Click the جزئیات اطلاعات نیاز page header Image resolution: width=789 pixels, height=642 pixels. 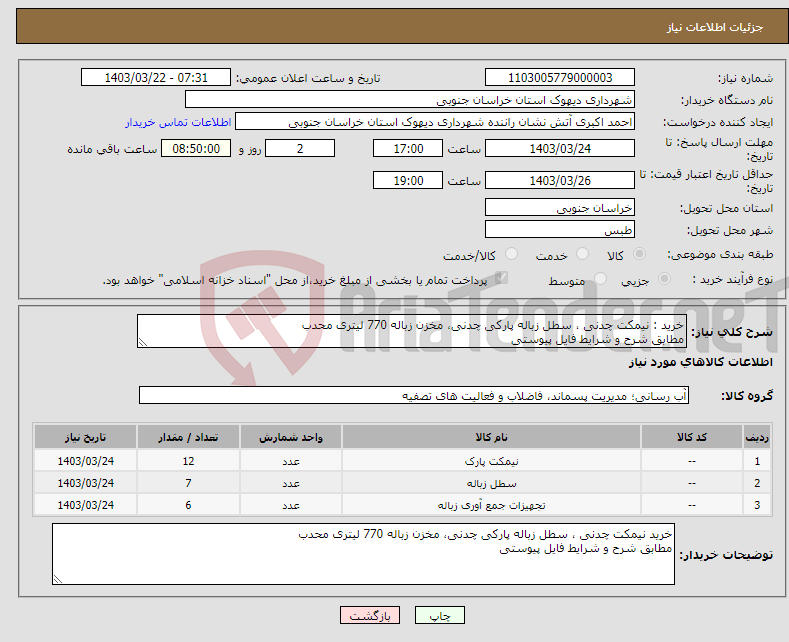715,27
